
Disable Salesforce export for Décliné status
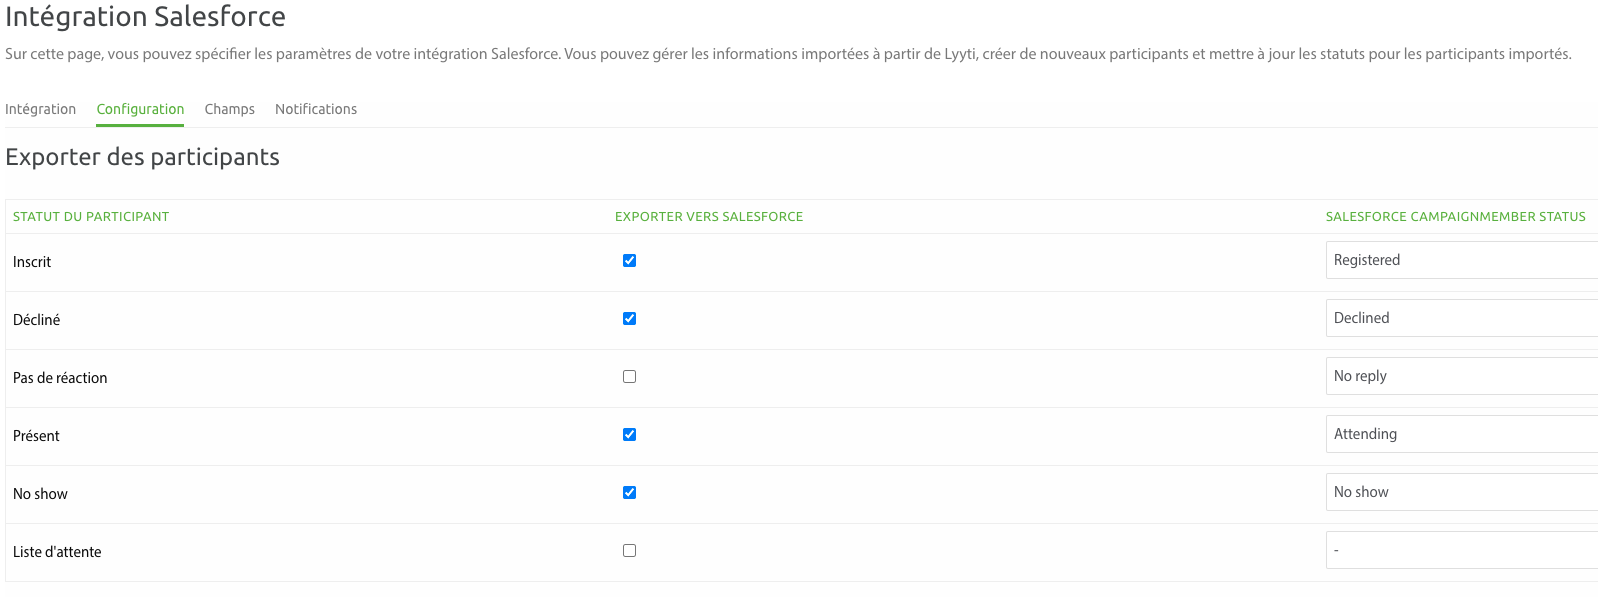click(629, 319)
